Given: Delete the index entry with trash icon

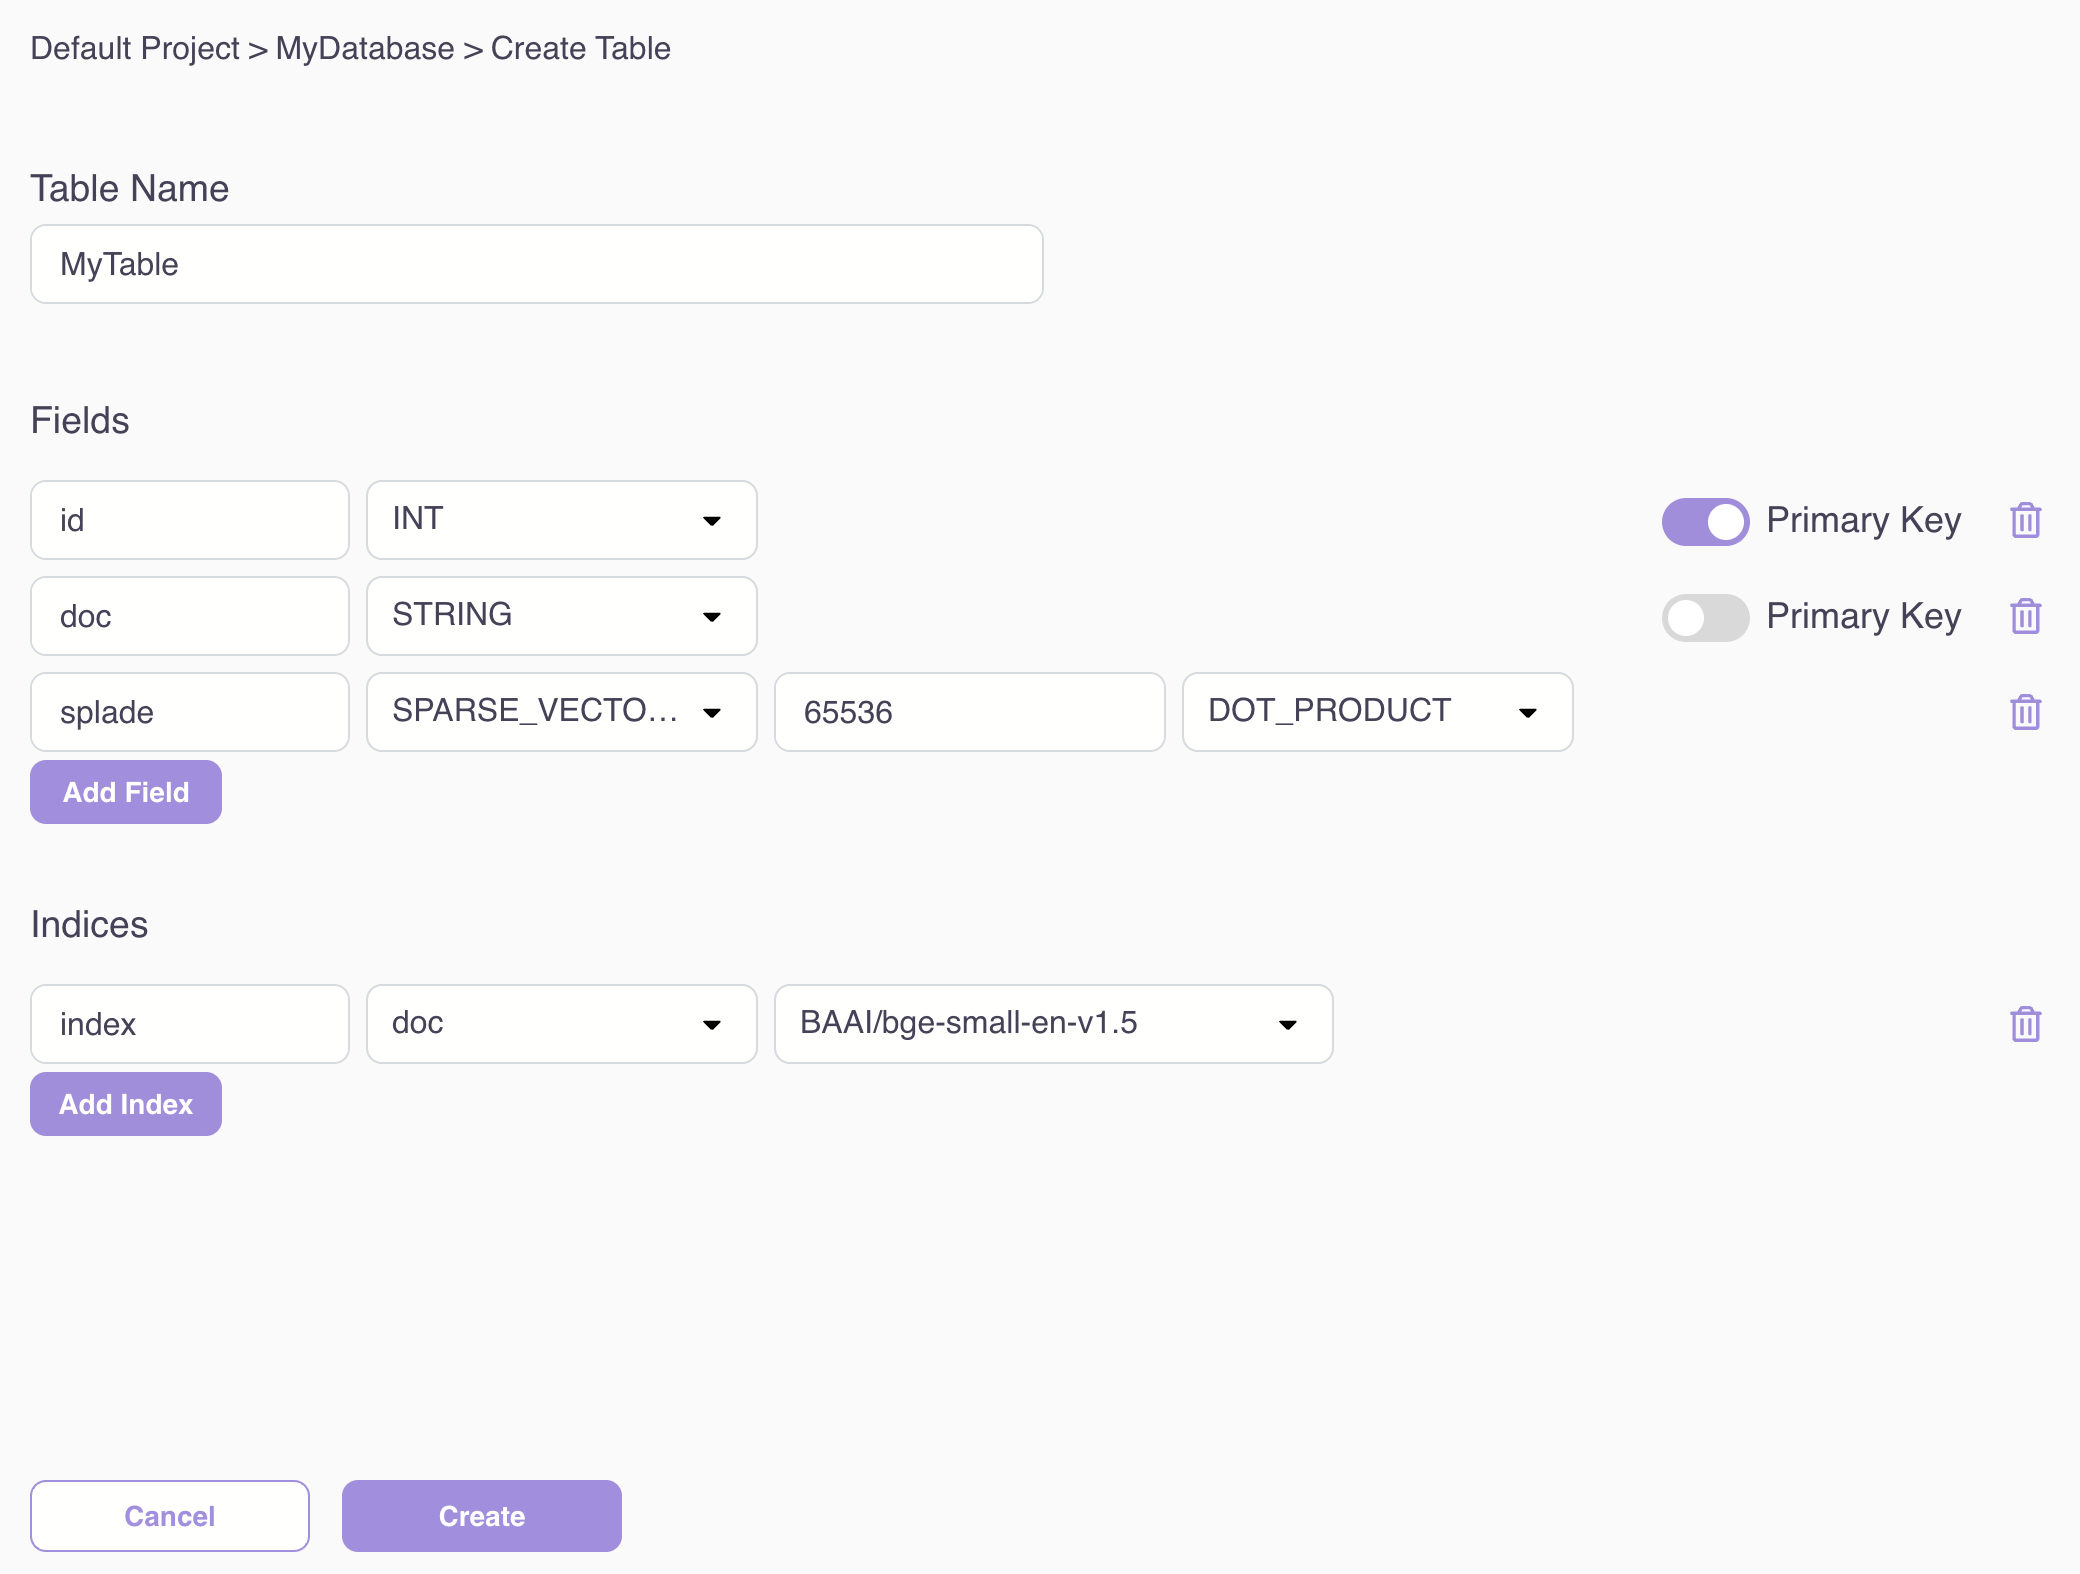Looking at the screenshot, I should (x=2025, y=1024).
